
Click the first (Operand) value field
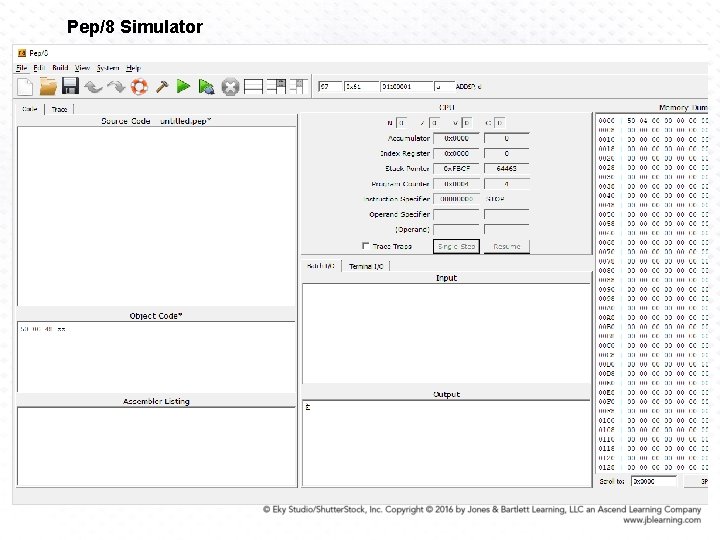(456, 230)
